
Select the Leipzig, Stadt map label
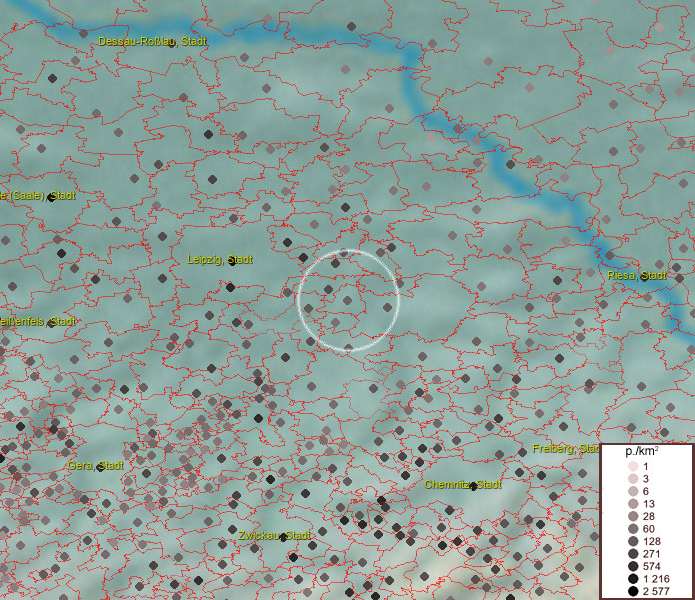[219, 260]
